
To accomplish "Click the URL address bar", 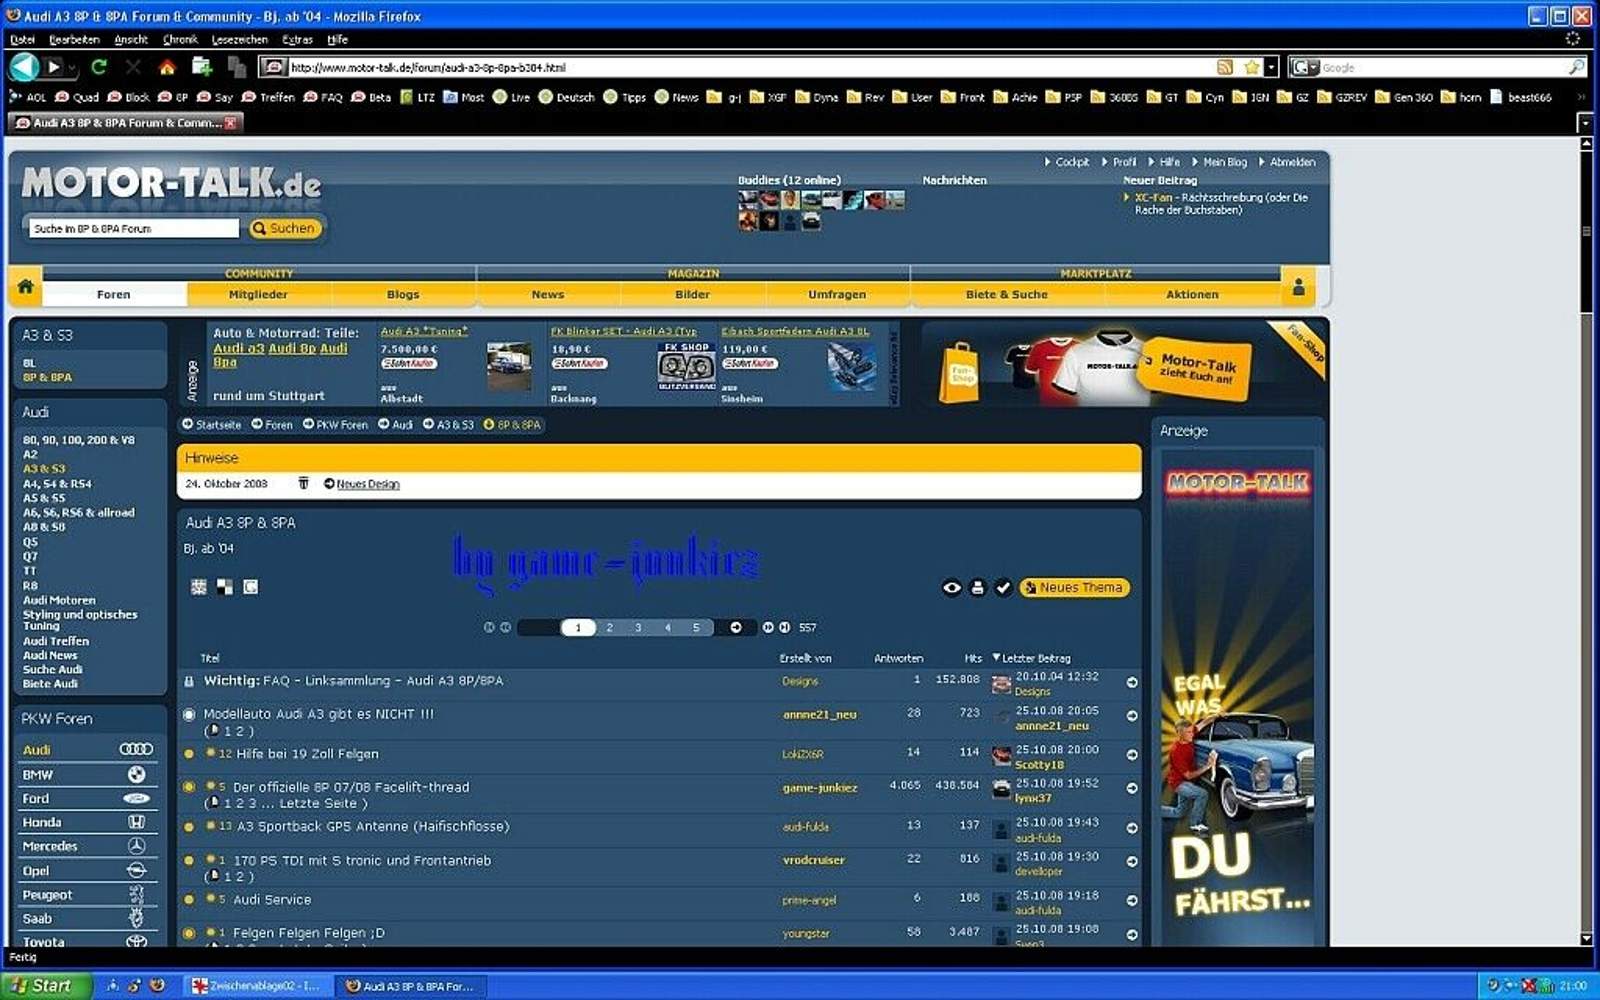I will coord(750,67).
